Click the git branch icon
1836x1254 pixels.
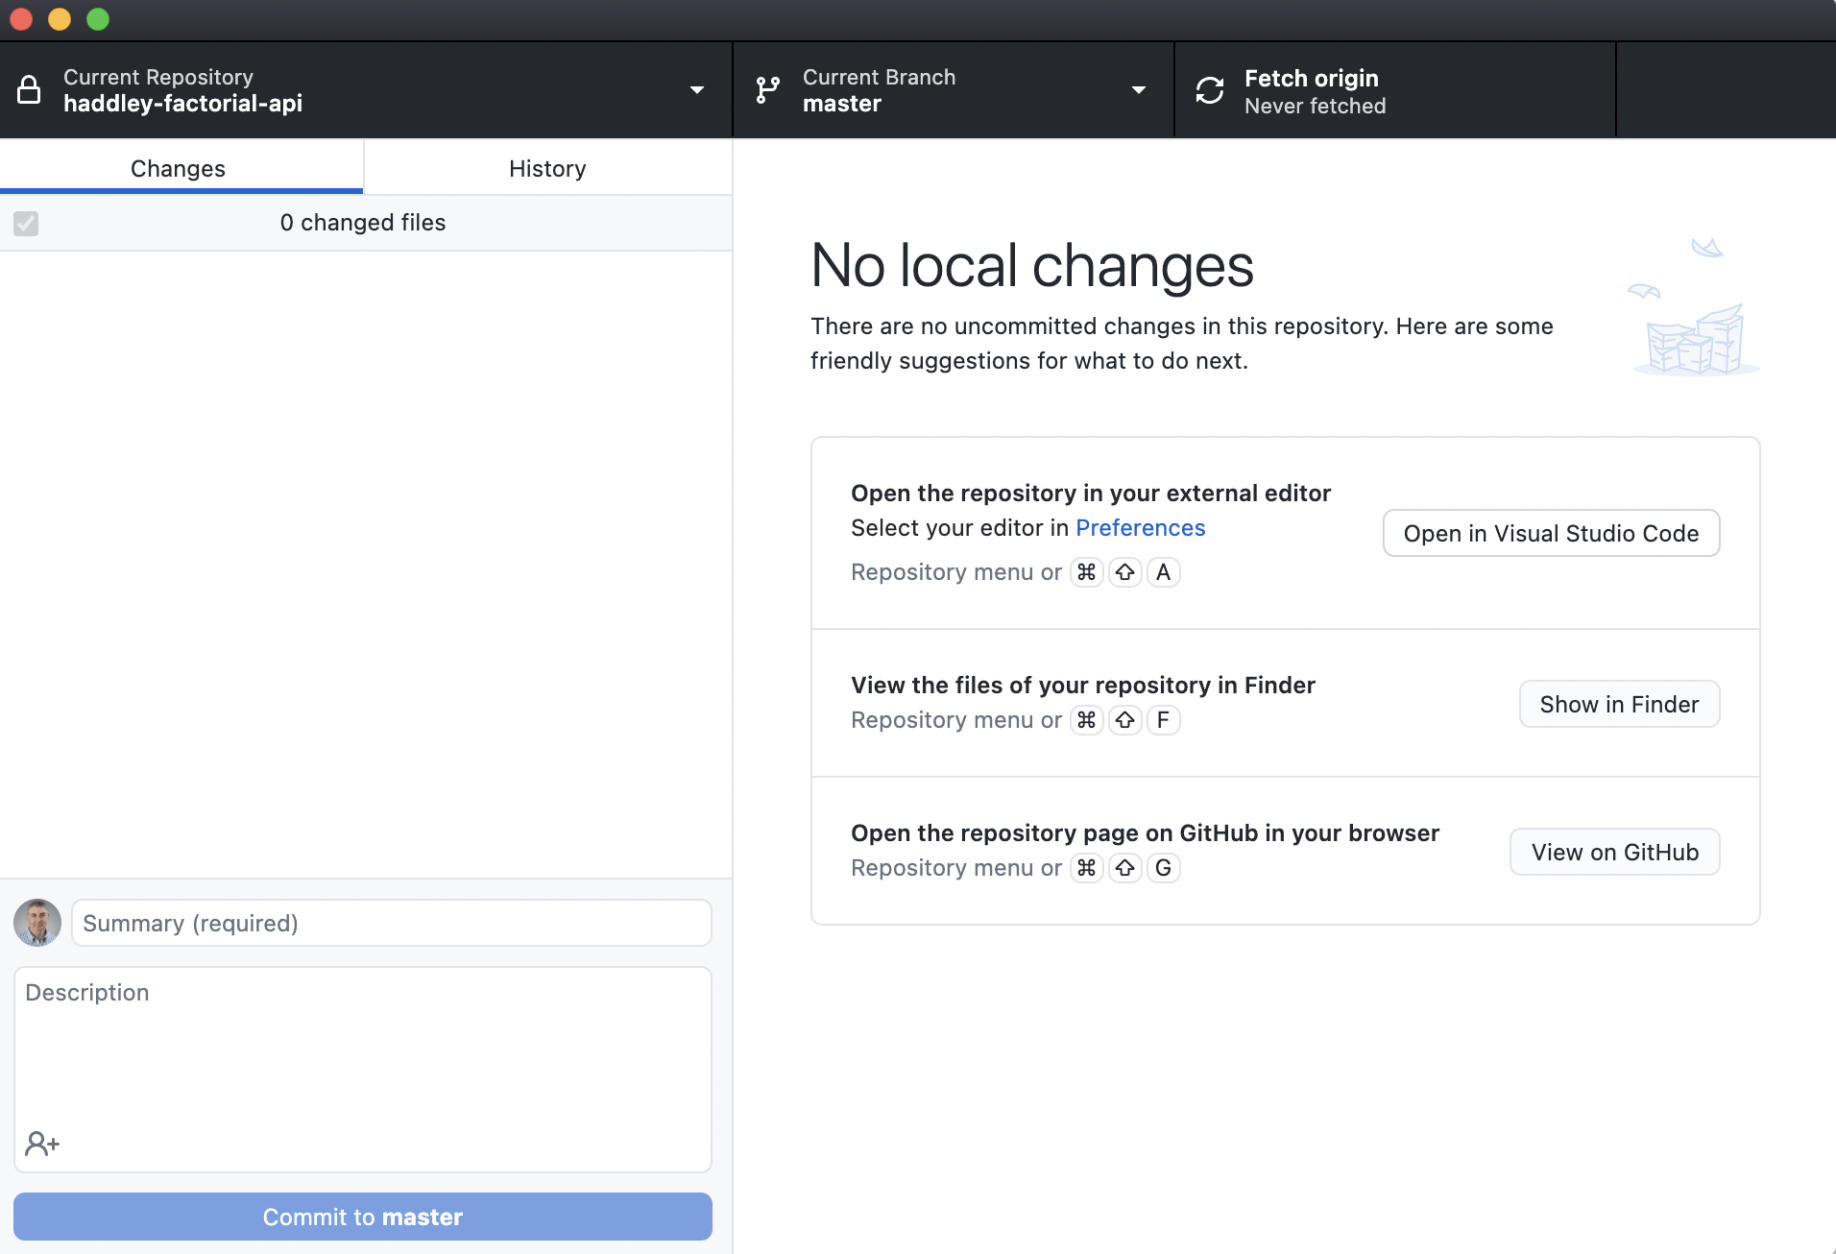(x=767, y=90)
